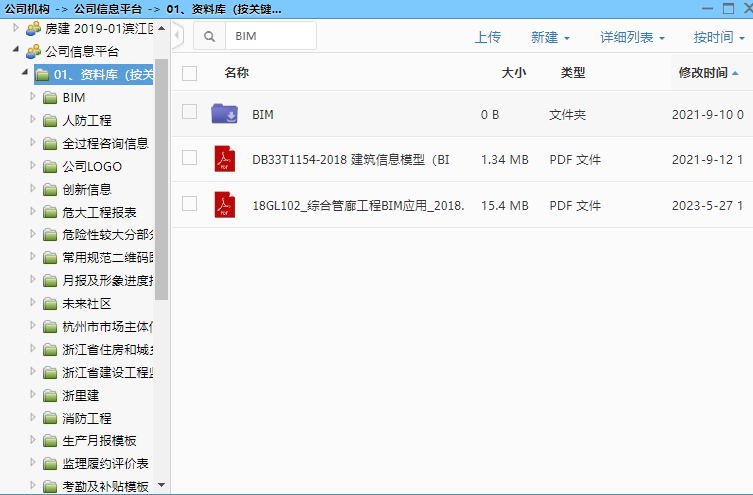The image size is (753, 495).
Task: Click the 人防工程 folder icon in tree
Action: click(50, 121)
